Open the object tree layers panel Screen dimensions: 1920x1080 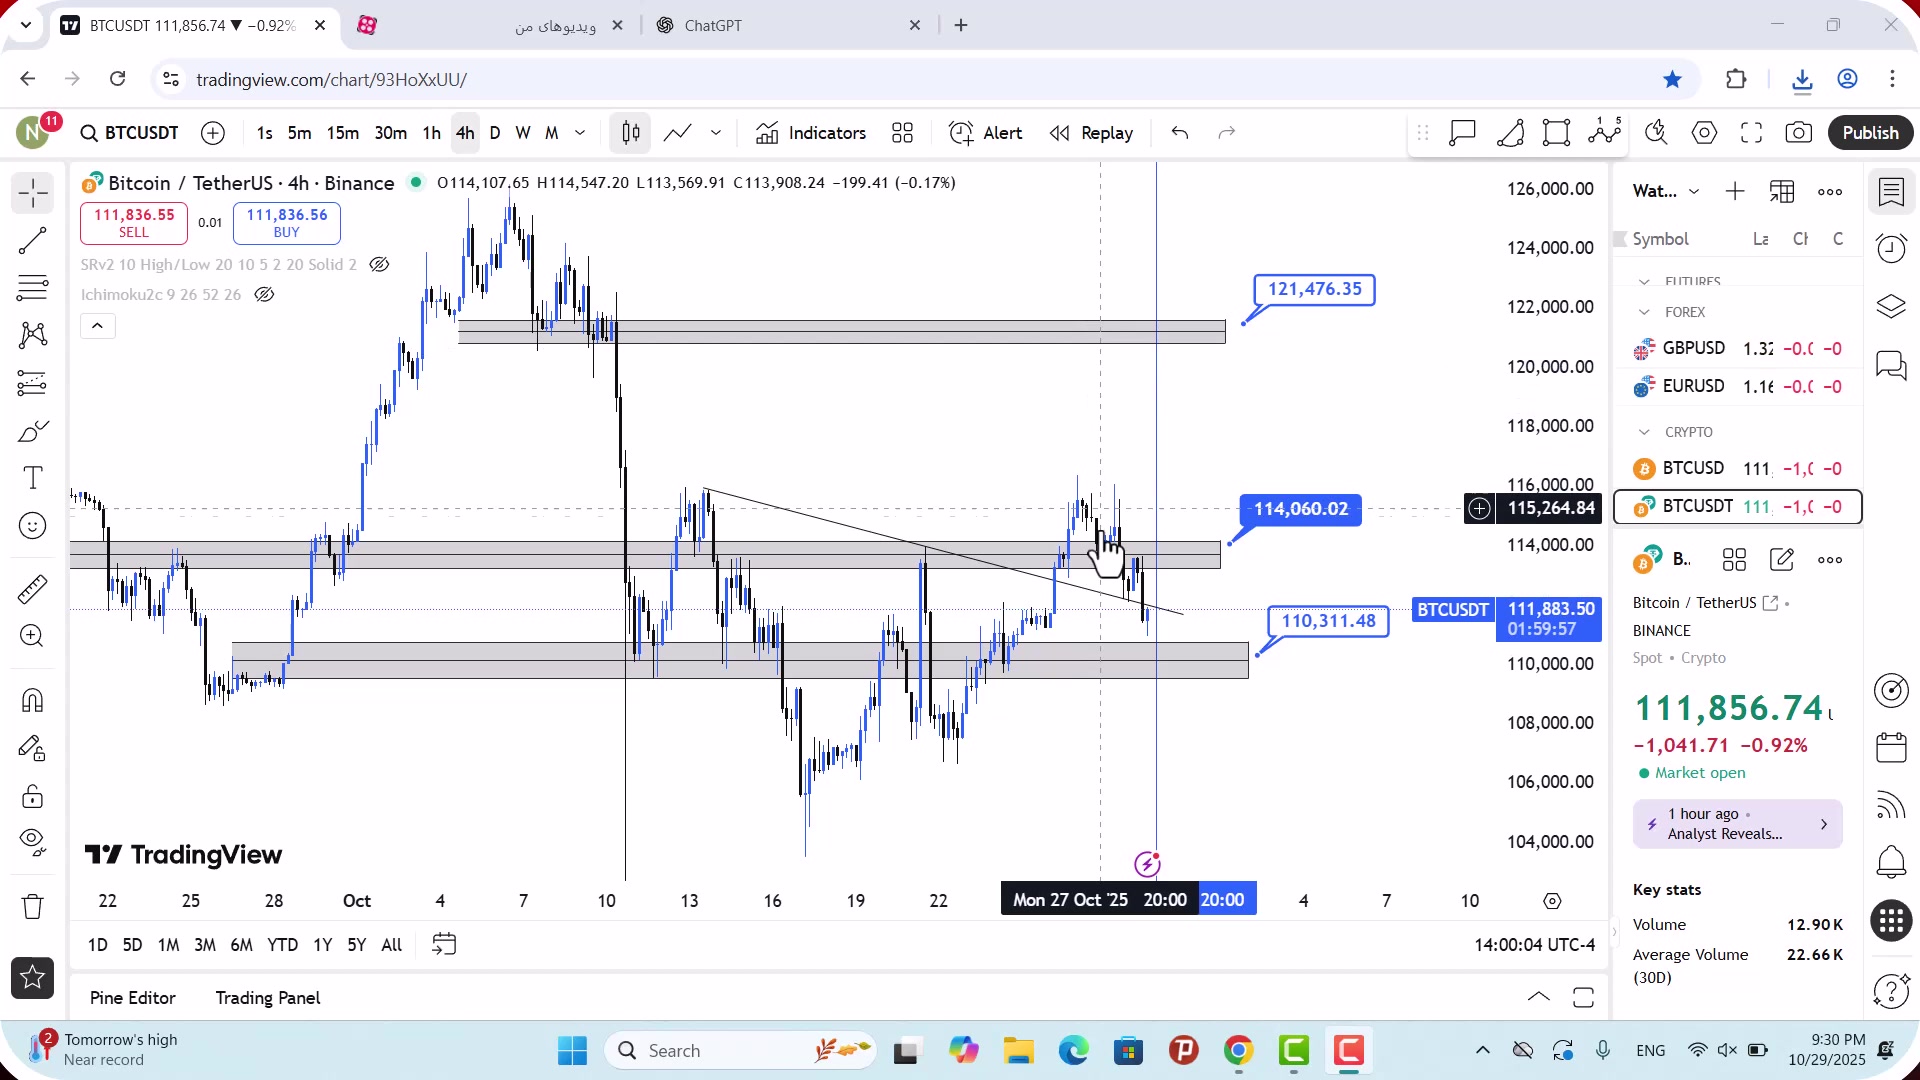tap(1891, 306)
